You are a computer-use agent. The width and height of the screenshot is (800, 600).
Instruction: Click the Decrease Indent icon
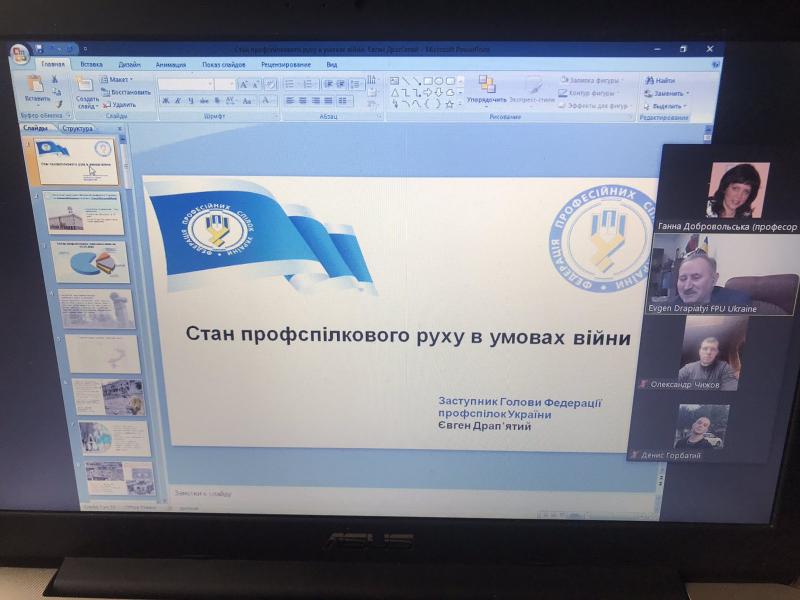pyautogui.click(x=328, y=84)
